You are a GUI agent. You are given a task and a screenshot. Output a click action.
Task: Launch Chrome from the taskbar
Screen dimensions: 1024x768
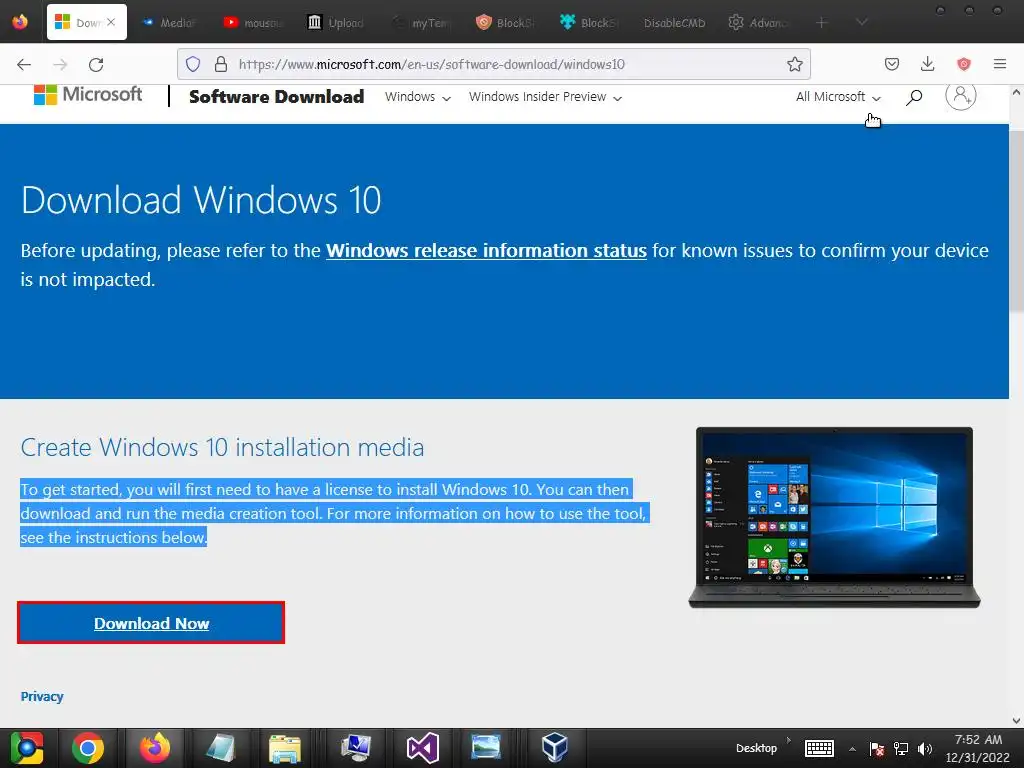pyautogui.click(x=88, y=748)
